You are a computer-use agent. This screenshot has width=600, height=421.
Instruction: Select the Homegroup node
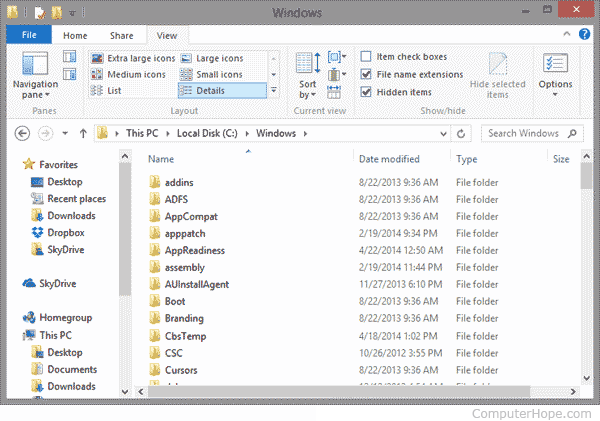point(57,317)
